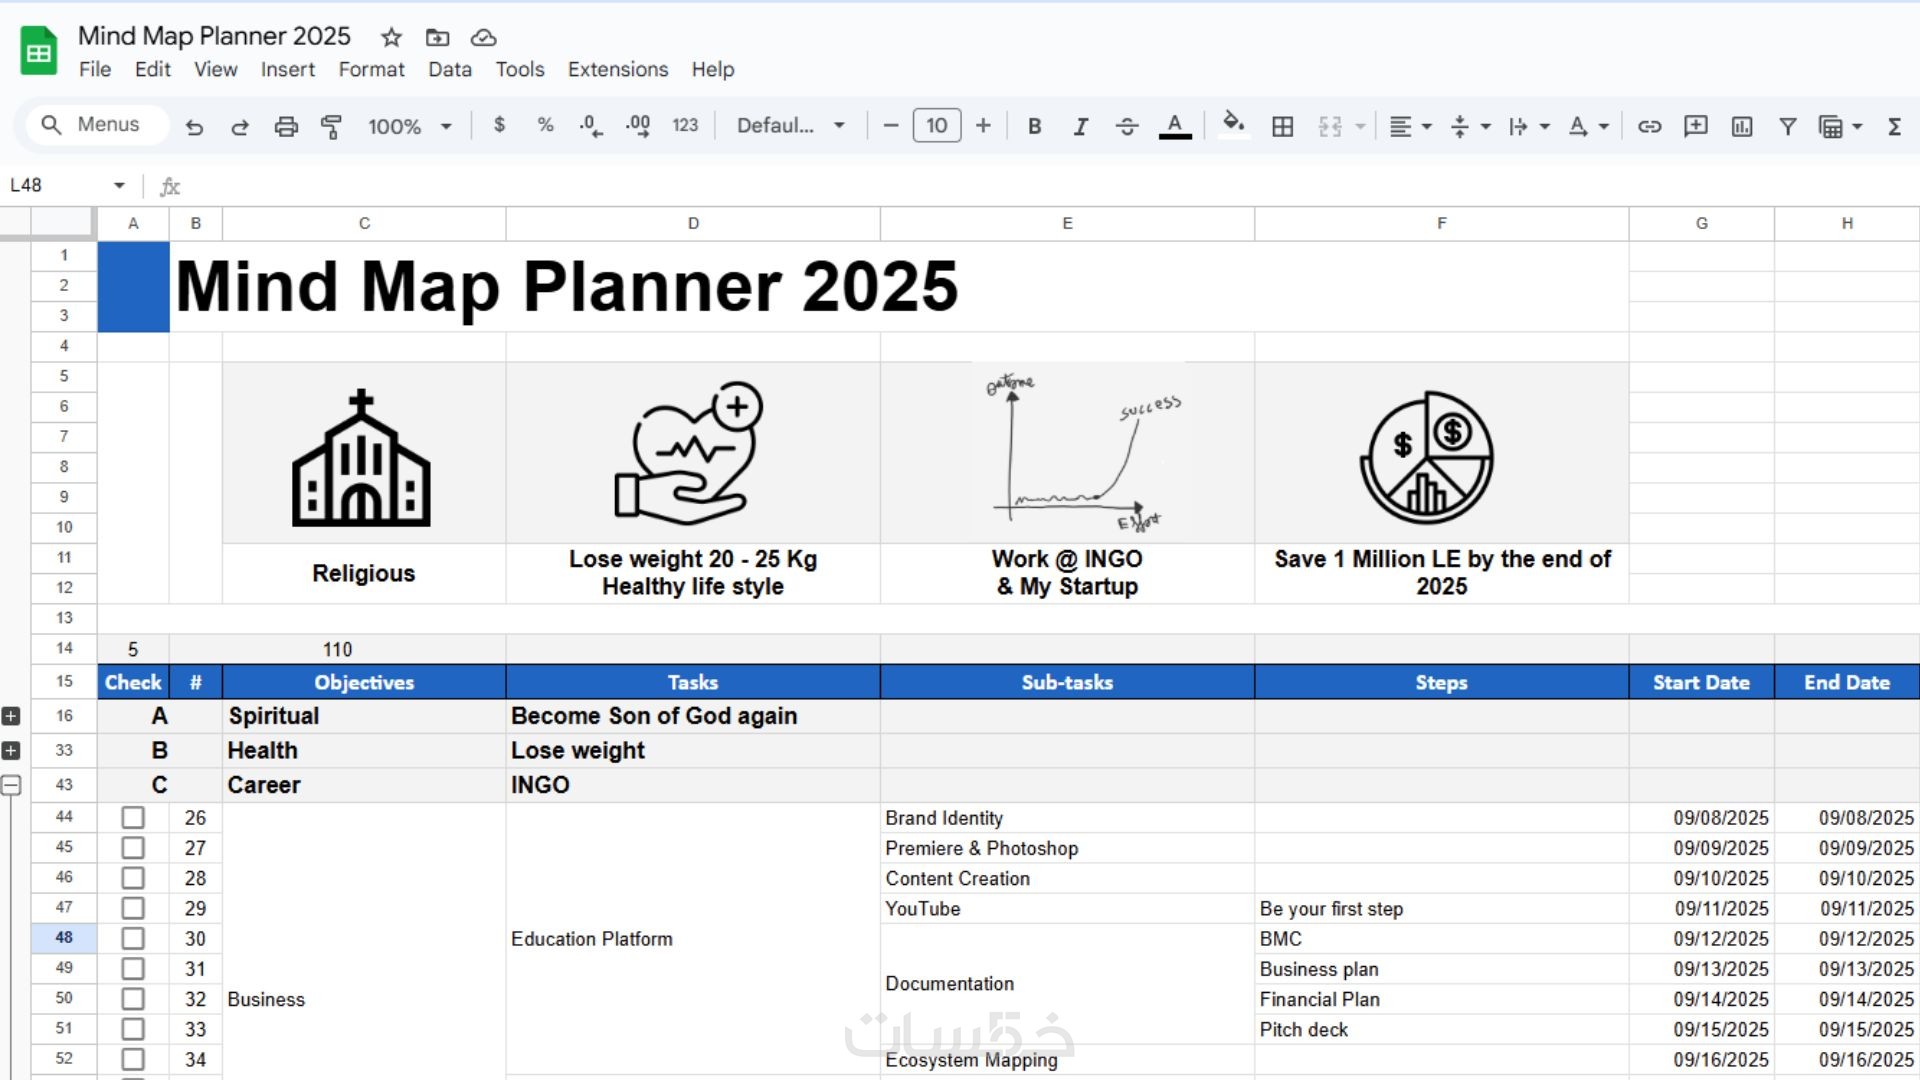Expand the Spiritual row group
1920x1080 pixels.
(x=11, y=716)
